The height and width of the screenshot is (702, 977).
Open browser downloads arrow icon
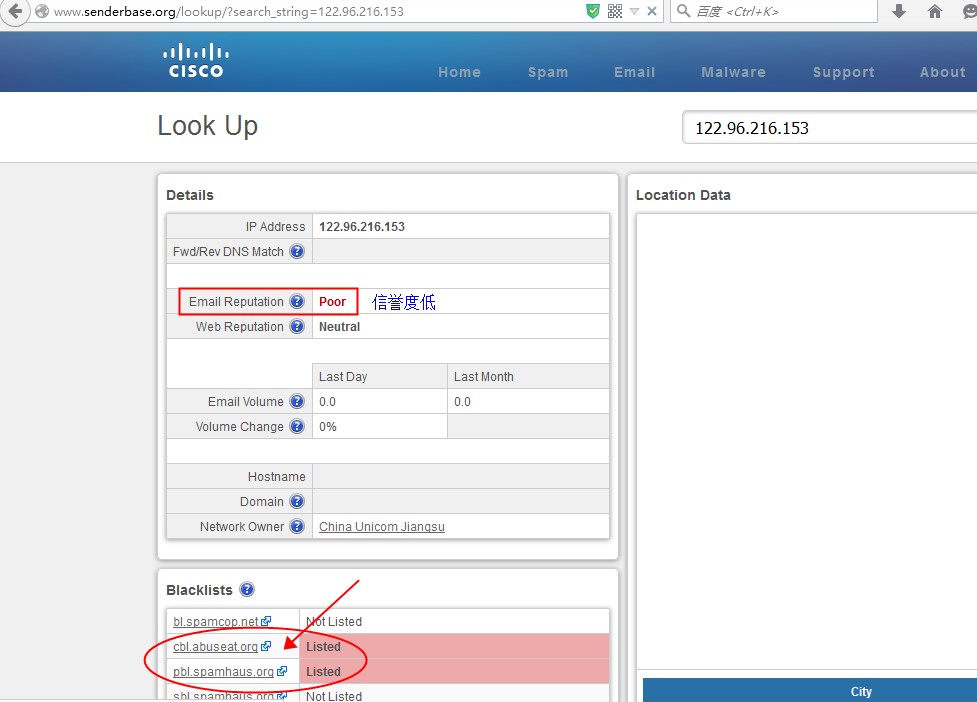click(899, 11)
